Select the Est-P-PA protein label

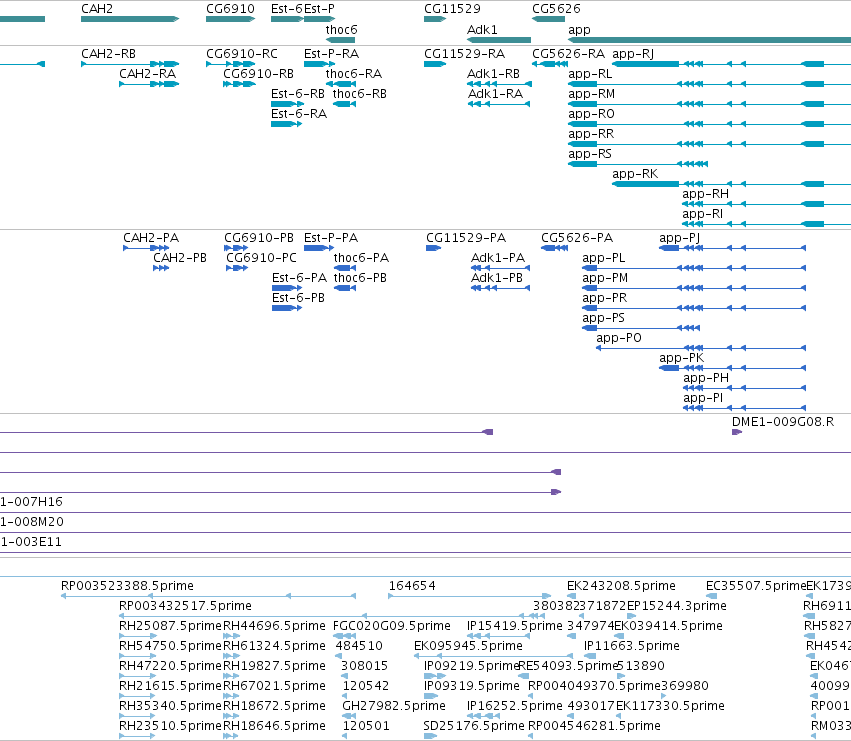[331, 238]
